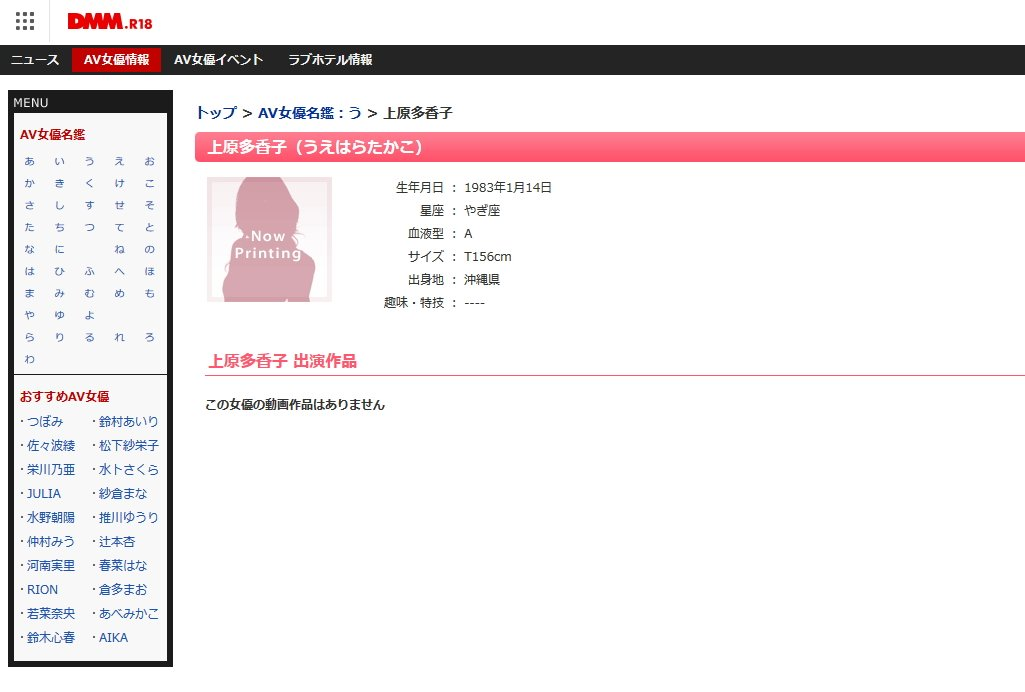Click the AIKA recommended link
This screenshot has width=1025, height=692.
tap(114, 637)
